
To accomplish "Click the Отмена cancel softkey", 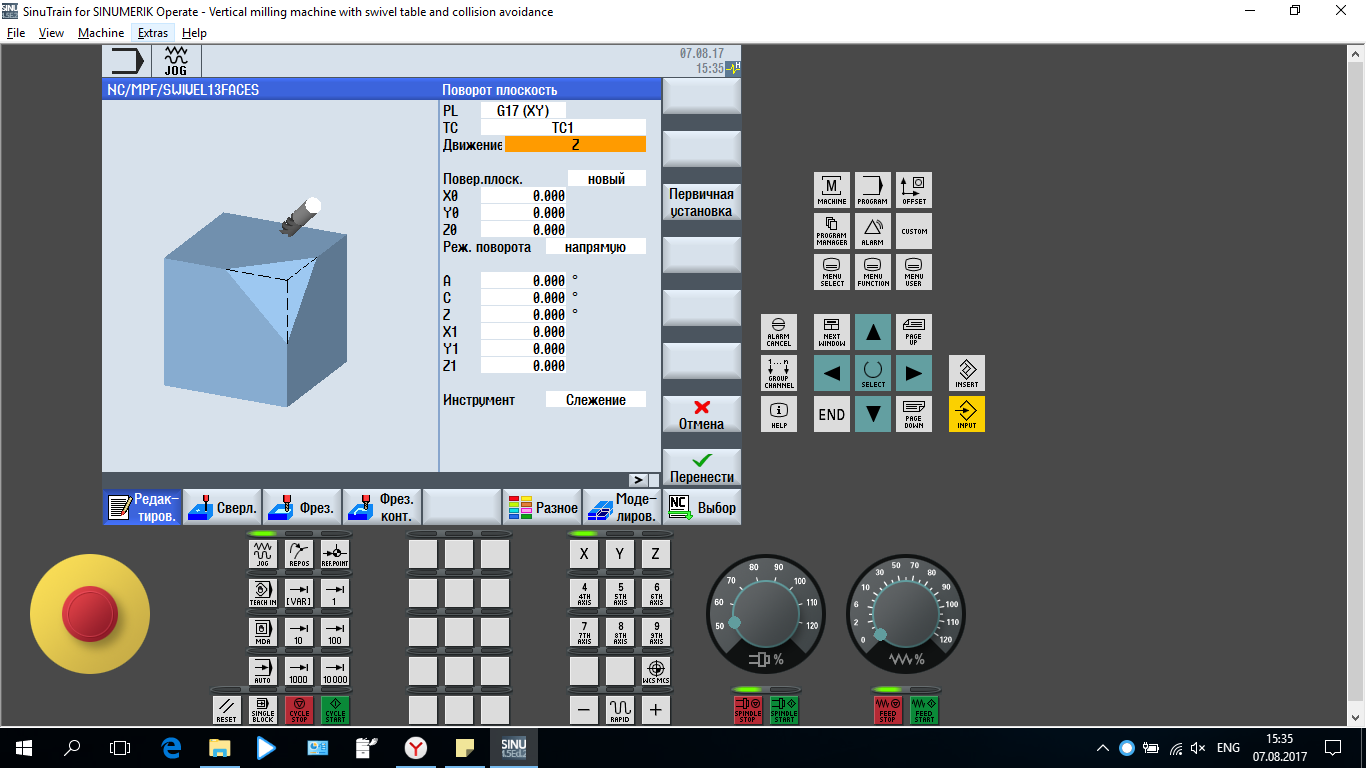I will pyautogui.click(x=702, y=415).
